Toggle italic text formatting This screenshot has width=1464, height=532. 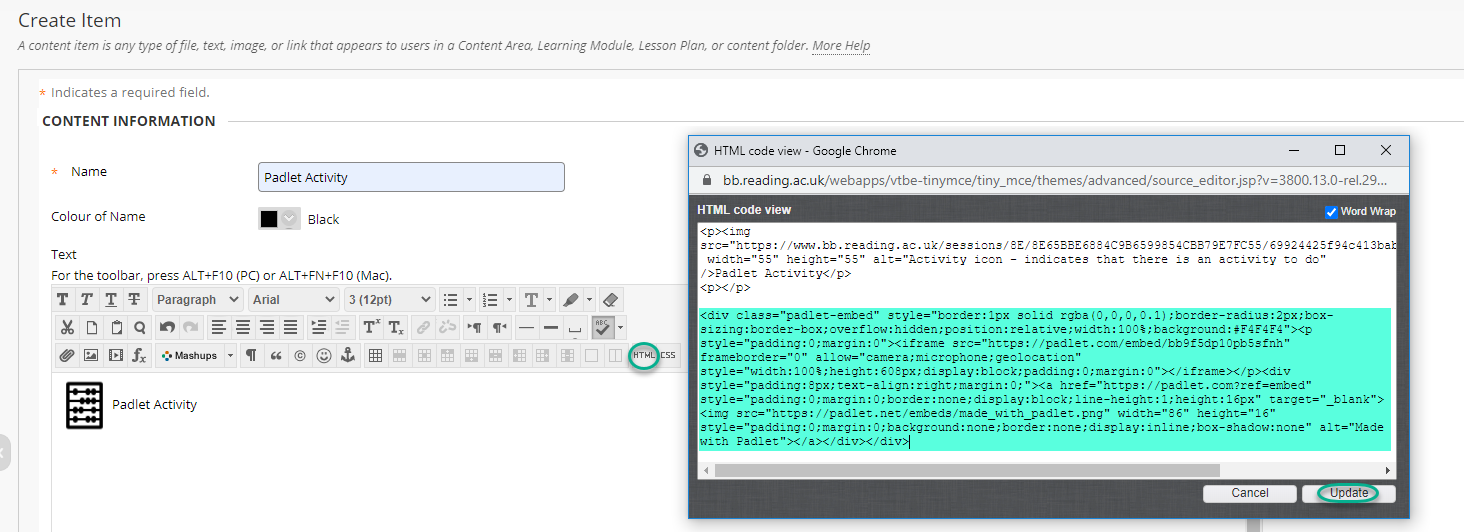click(86, 299)
